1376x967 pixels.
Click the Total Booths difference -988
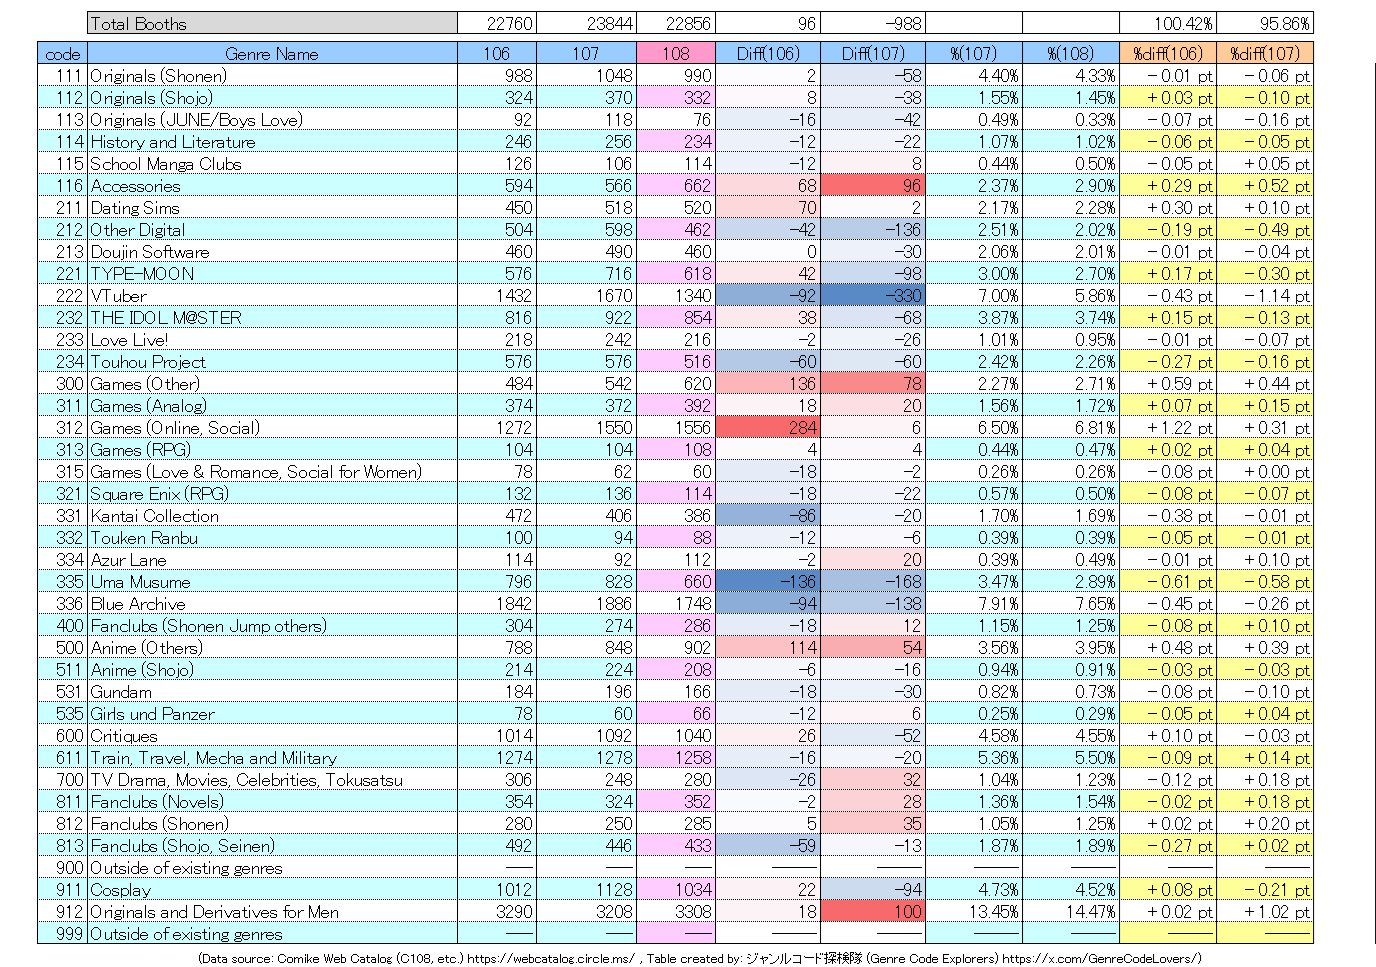tap(872, 23)
